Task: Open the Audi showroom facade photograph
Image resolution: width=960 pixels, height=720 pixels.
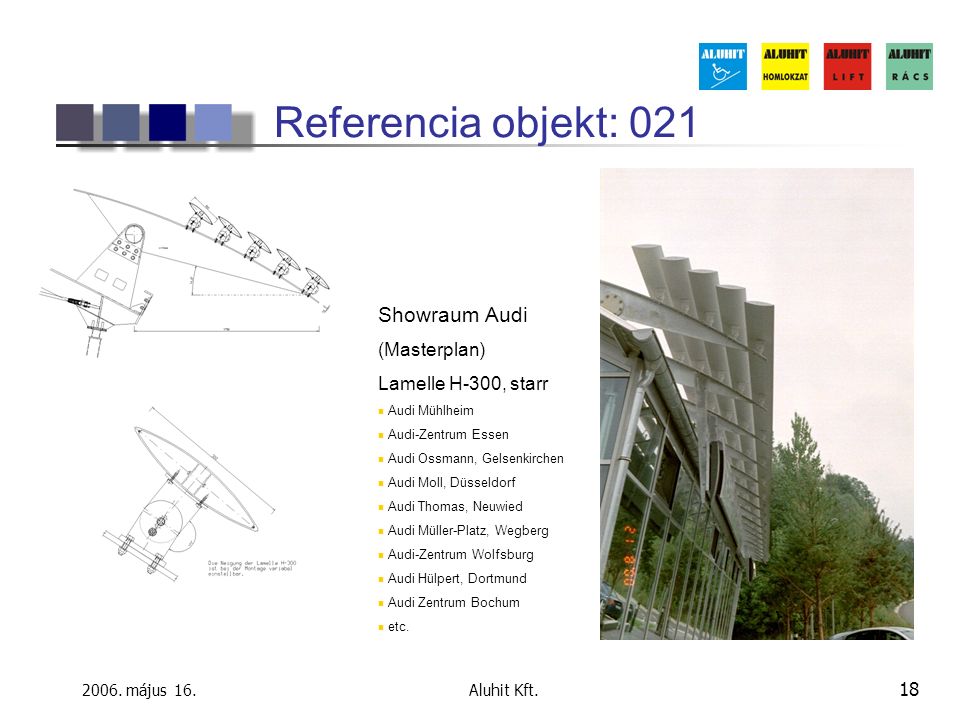Action: [757, 404]
